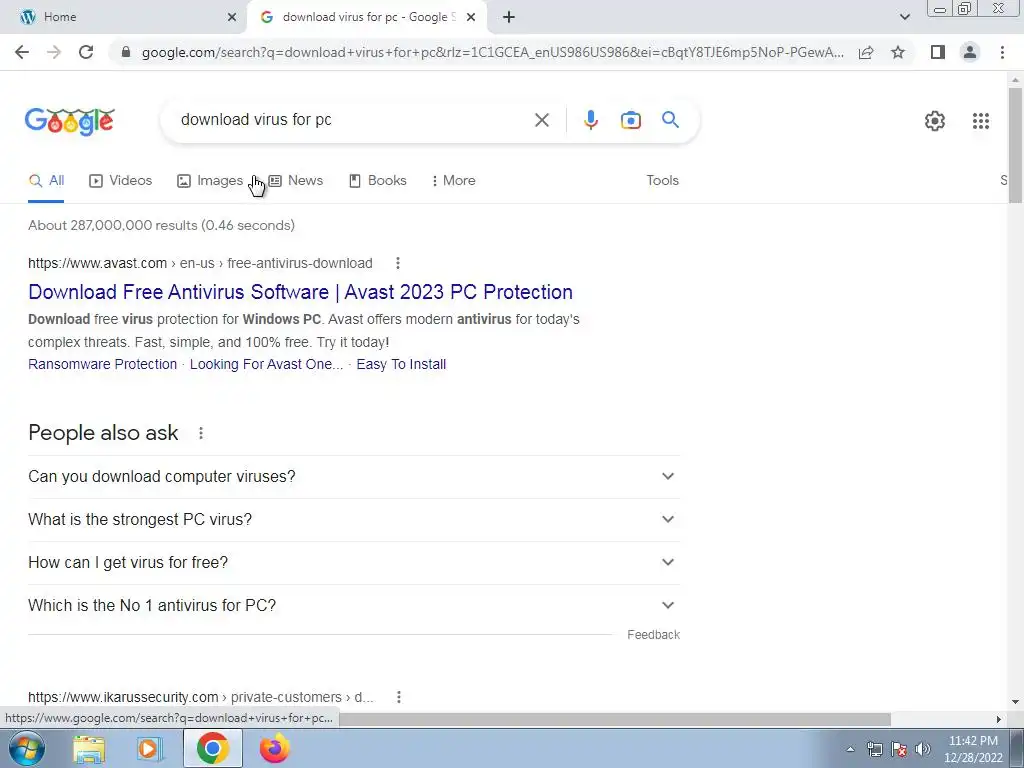Open Google quick settings gear
1024x768 pixels.
[x=935, y=121]
